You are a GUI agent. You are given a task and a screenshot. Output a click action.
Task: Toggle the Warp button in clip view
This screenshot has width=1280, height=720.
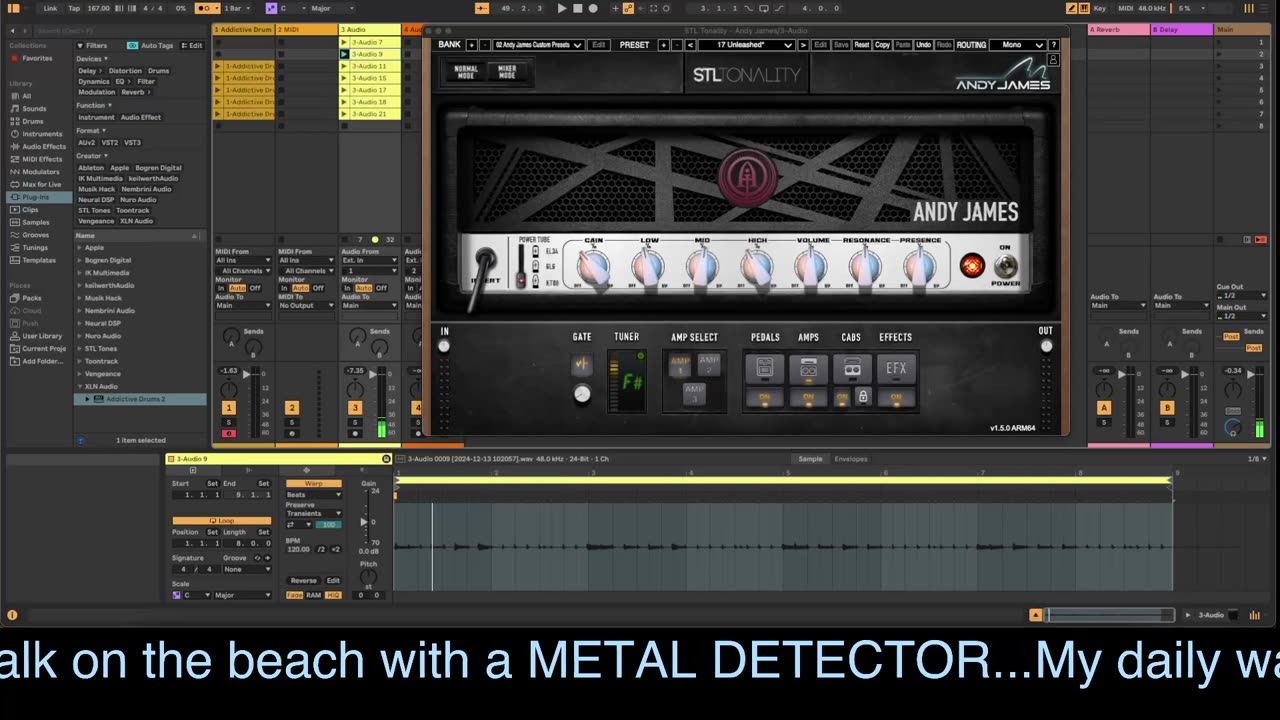[314, 483]
